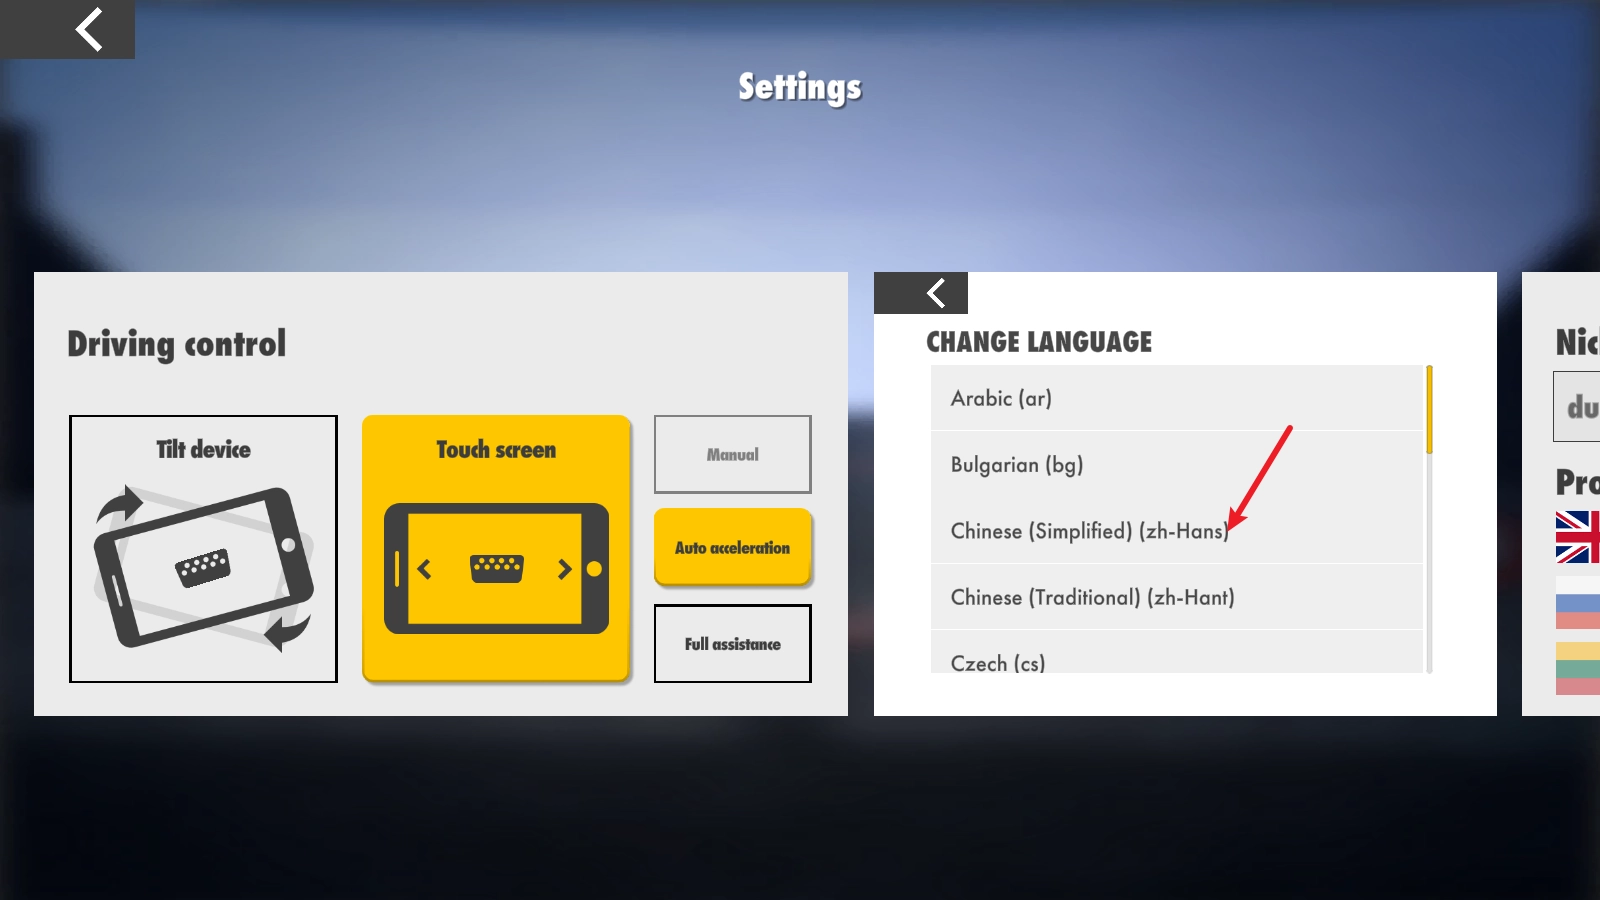1600x900 pixels.
Task: Close the Change Language panel with its back arrow
Action: (x=920, y=293)
